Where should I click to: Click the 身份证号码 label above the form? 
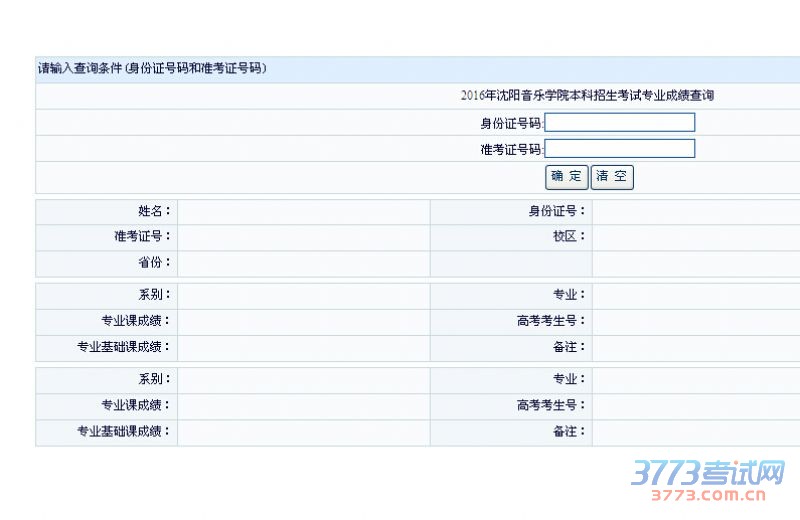510,123
